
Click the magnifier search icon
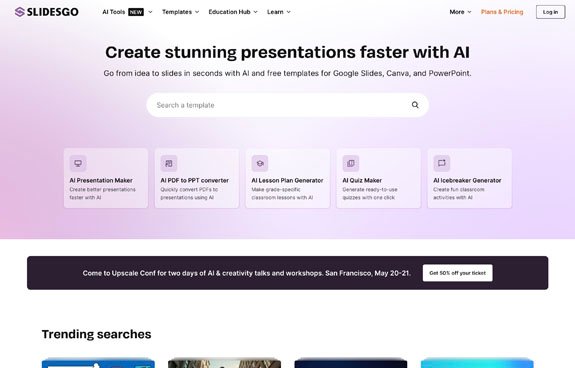[x=415, y=105]
